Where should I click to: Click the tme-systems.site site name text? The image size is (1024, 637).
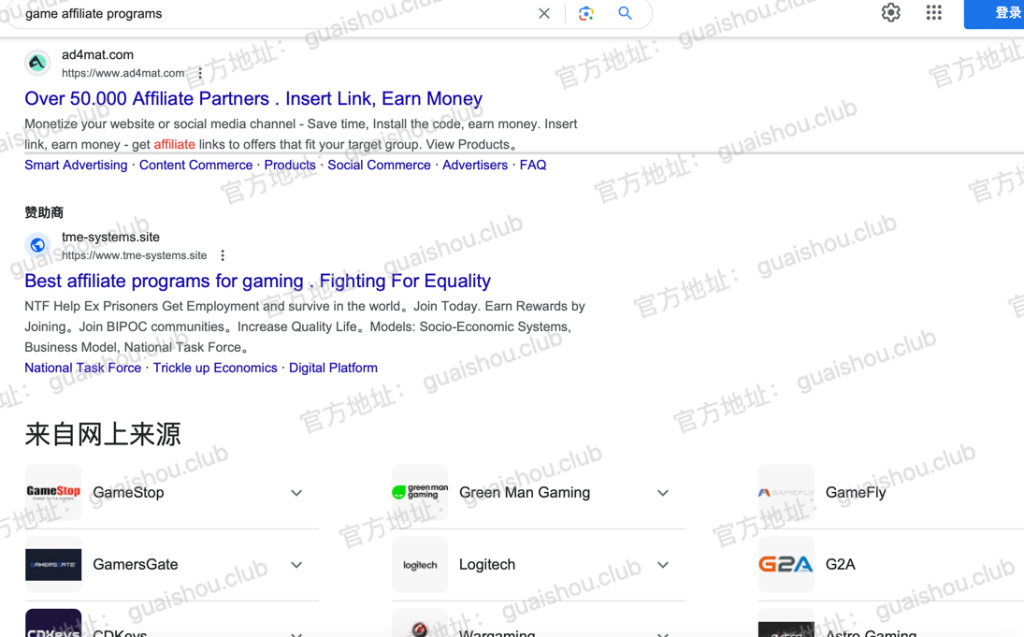(110, 237)
